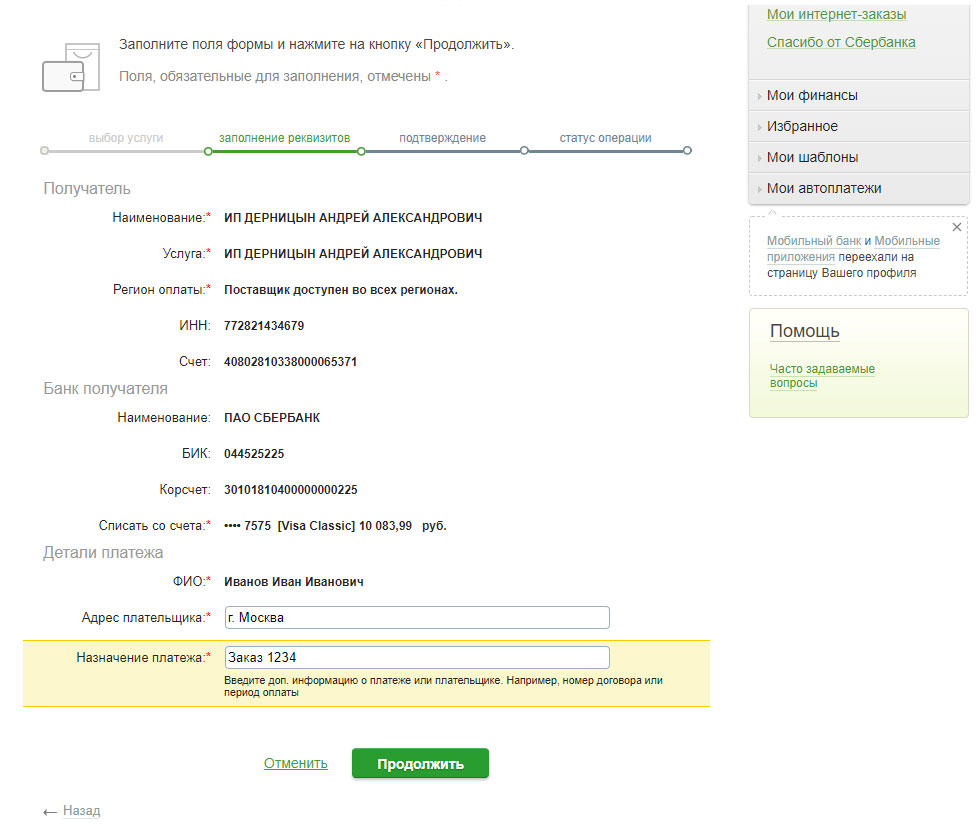Open Избранное menu item
The height and width of the screenshot is (840, 980).
click(802, 126)
